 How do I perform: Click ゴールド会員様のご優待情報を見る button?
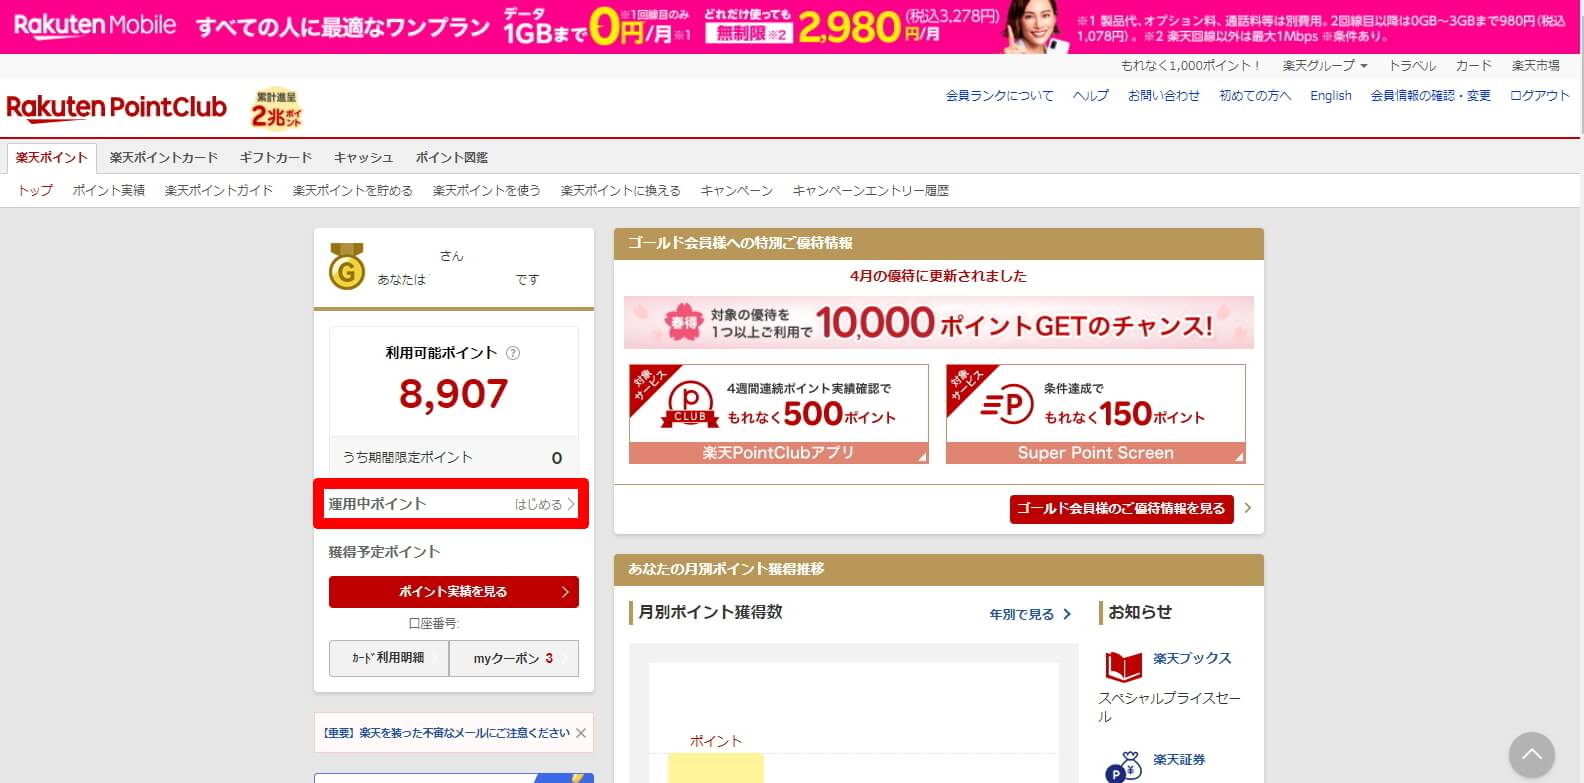coord(1121,508)
